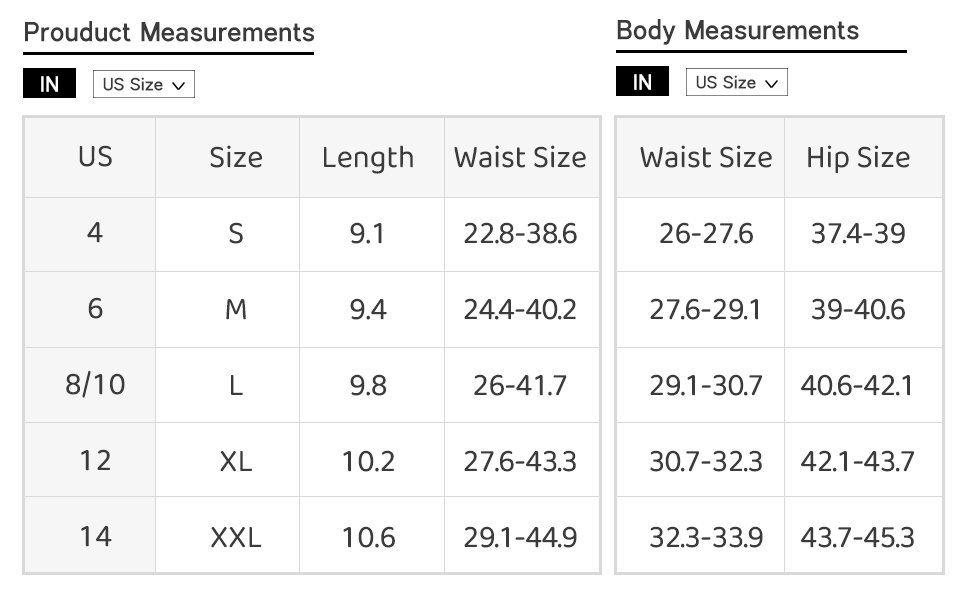Open the US Size dropdown for Product Measurements

click(144, 84)
